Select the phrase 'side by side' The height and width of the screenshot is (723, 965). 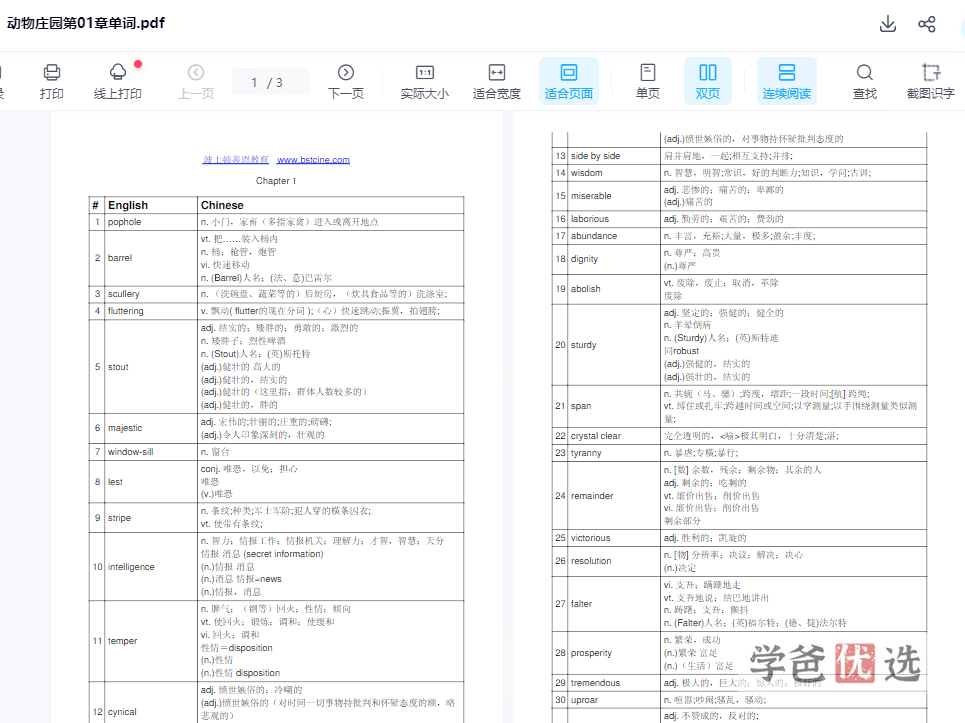coord(595,156)
